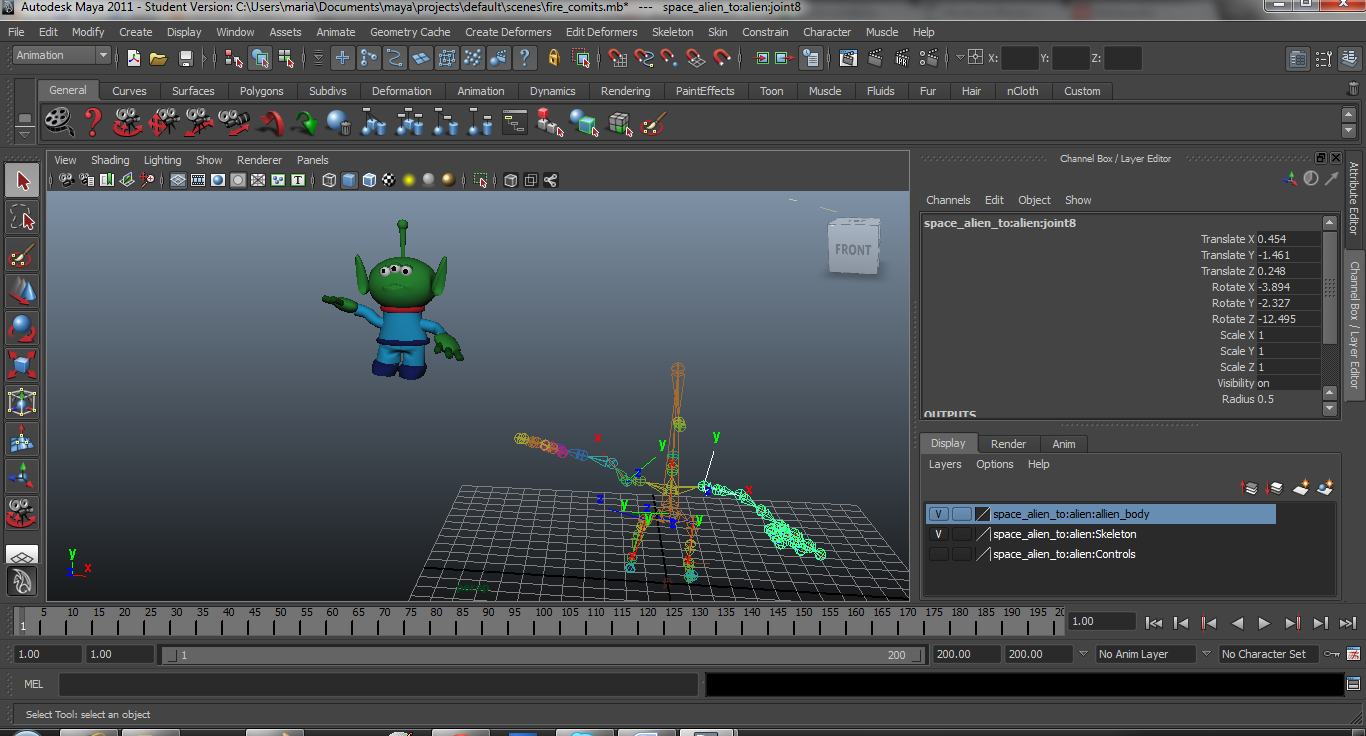1366x736 pixels.
Task: Open the Render Settings clapperboard icon
Action: point(929,58)
